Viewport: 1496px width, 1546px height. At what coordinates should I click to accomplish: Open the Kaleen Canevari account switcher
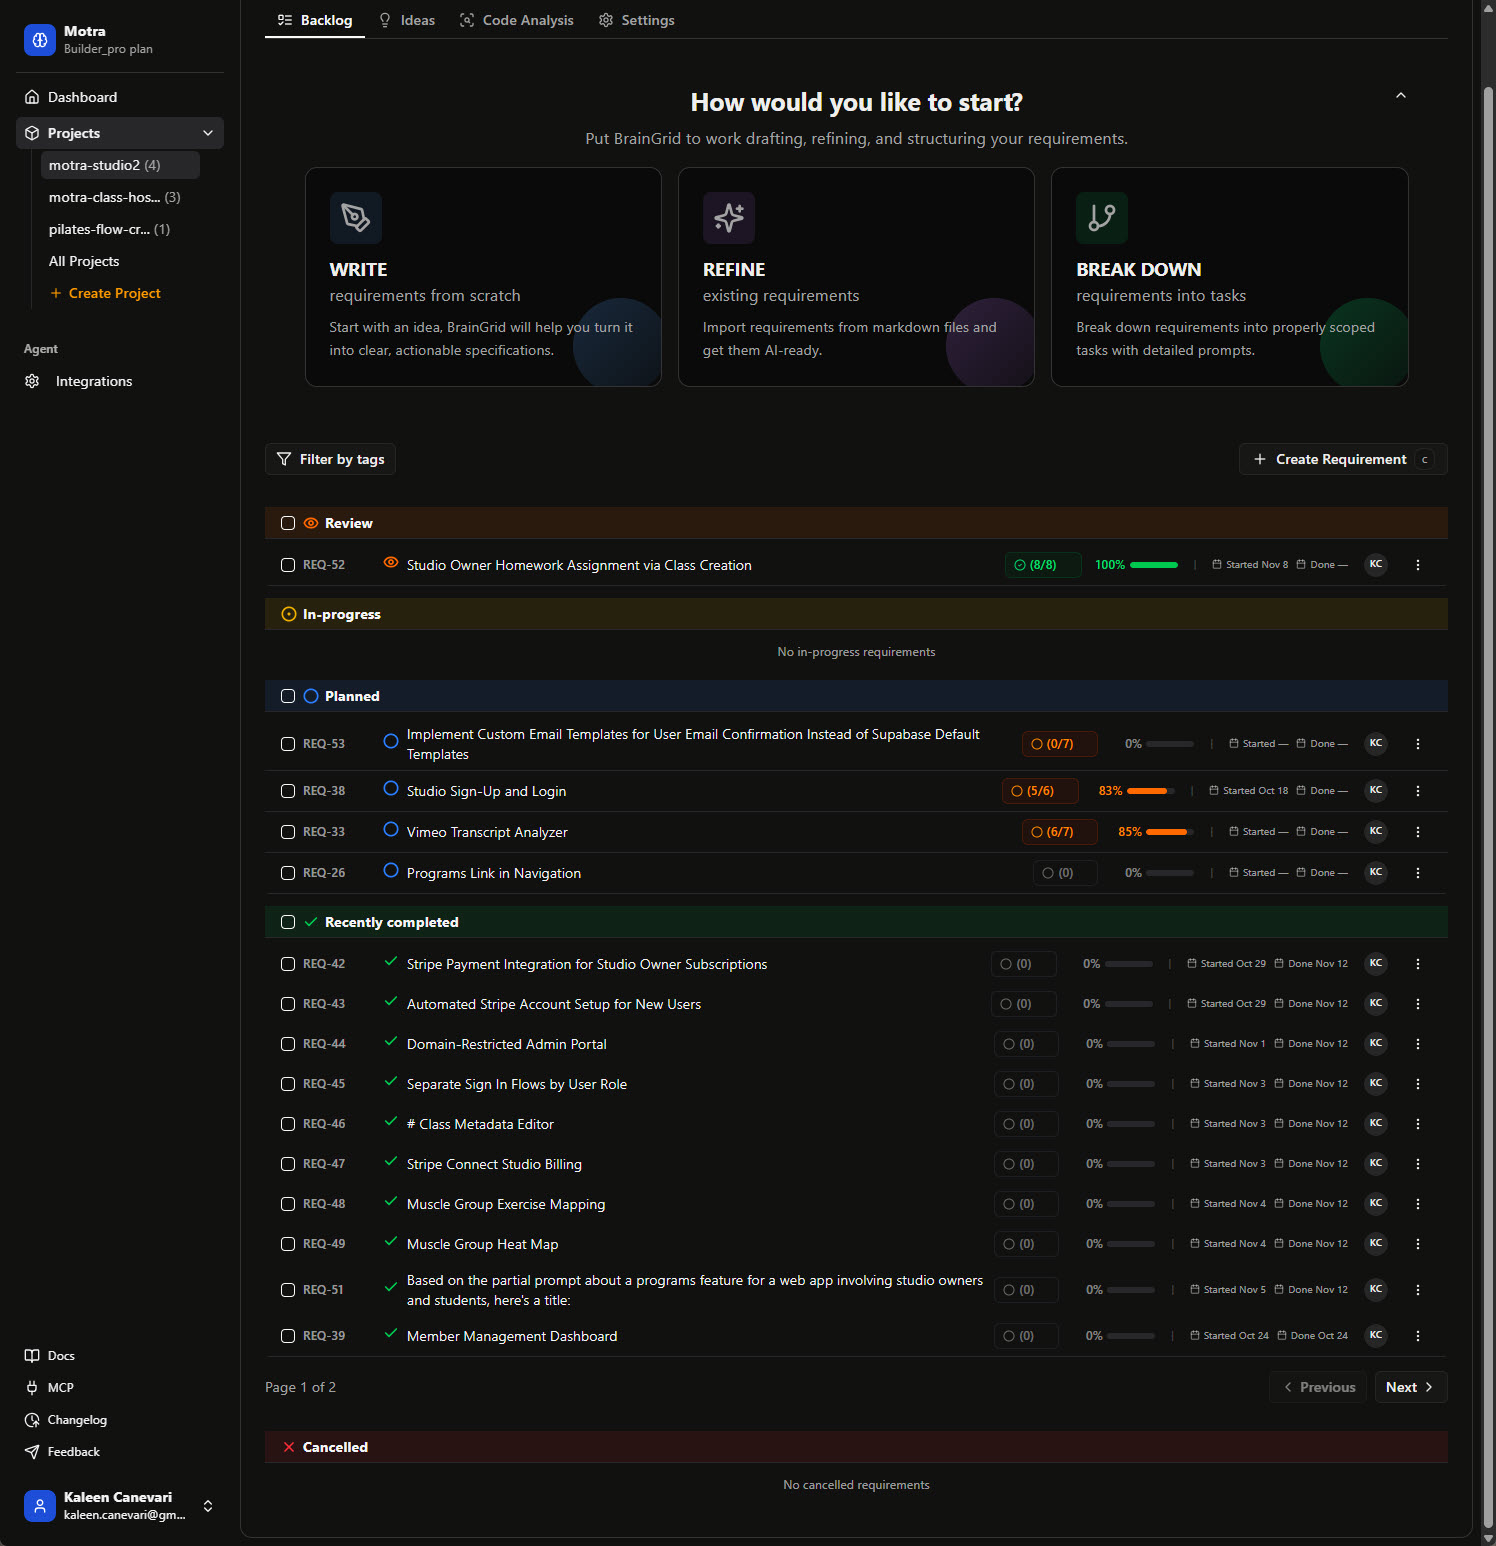coord(208,1506)
